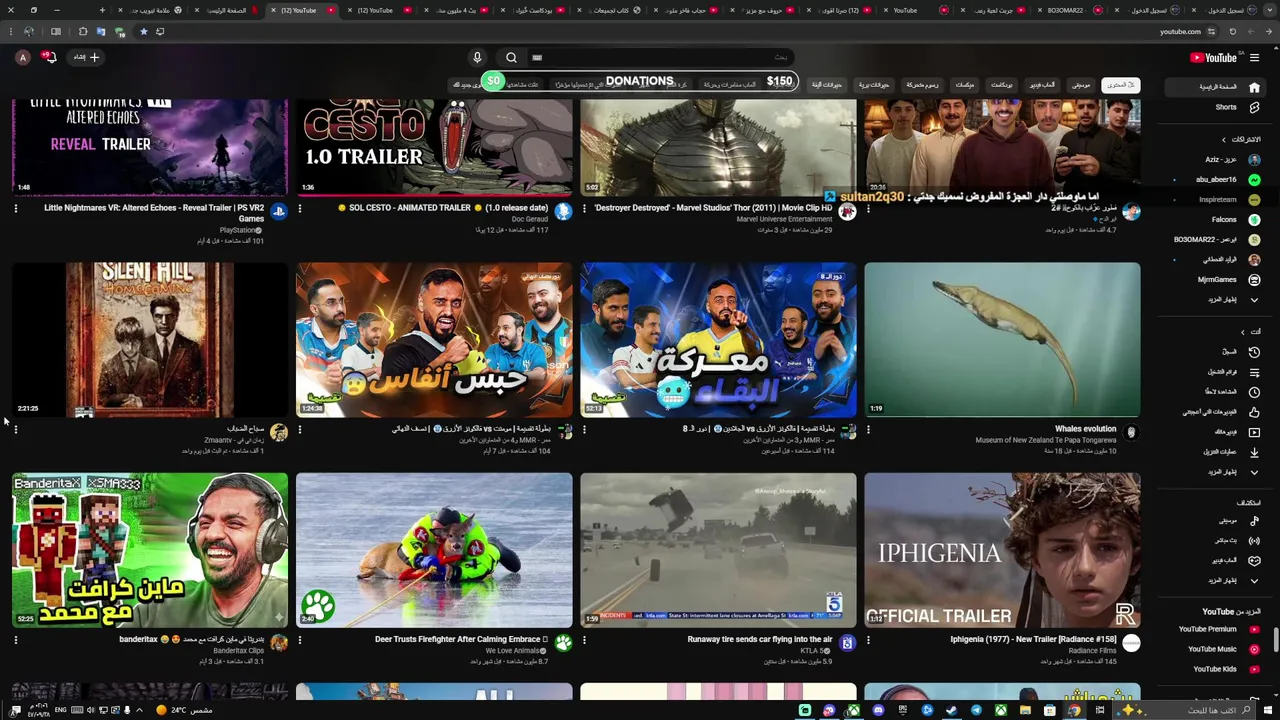The image size is (1280, 720).
Task: Click the YouTube search input field
Action: click(660, 58)
